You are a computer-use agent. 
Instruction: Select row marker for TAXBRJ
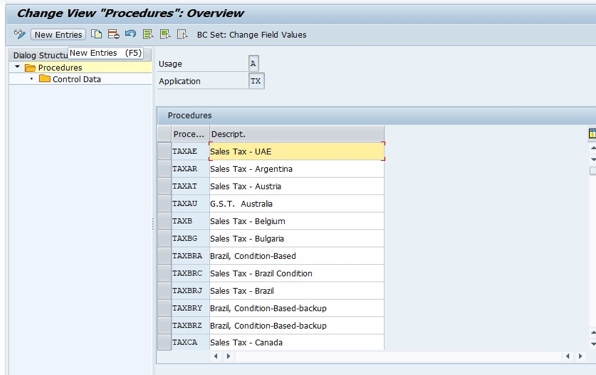pyautogui.click(x=165, y=291)
